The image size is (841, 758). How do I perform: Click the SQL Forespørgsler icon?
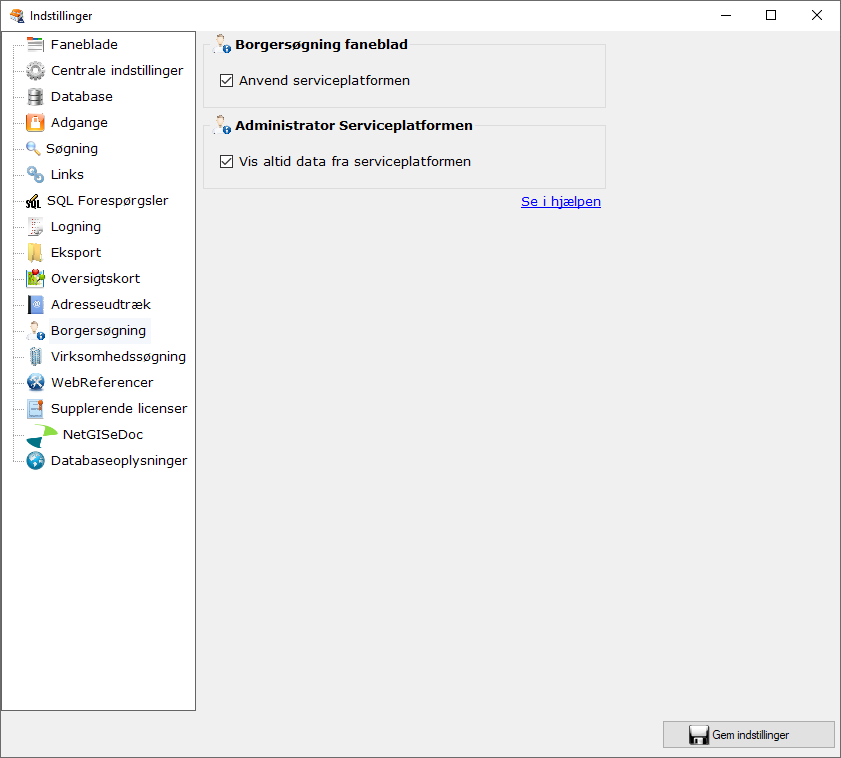(x=33, y=201)
